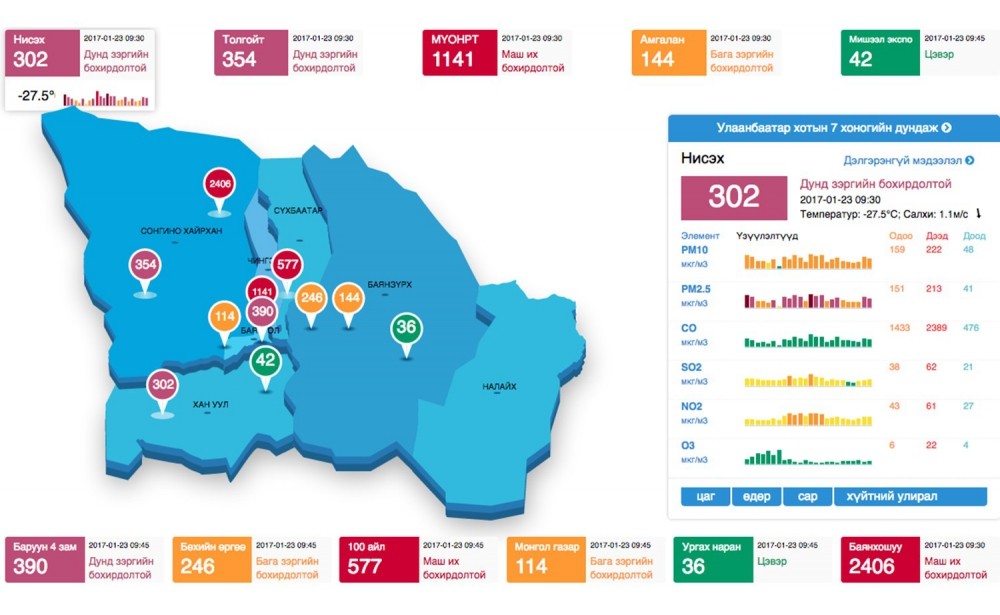Click the CO bar chart
The image size is (1000, 615).
pyautogui.click(x=808, y=340)
